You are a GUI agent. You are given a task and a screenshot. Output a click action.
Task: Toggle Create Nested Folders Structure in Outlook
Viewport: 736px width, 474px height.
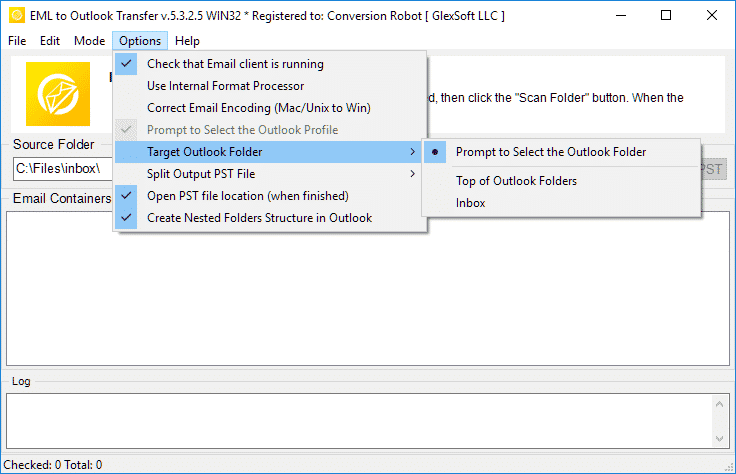click(x=270, y=218)
